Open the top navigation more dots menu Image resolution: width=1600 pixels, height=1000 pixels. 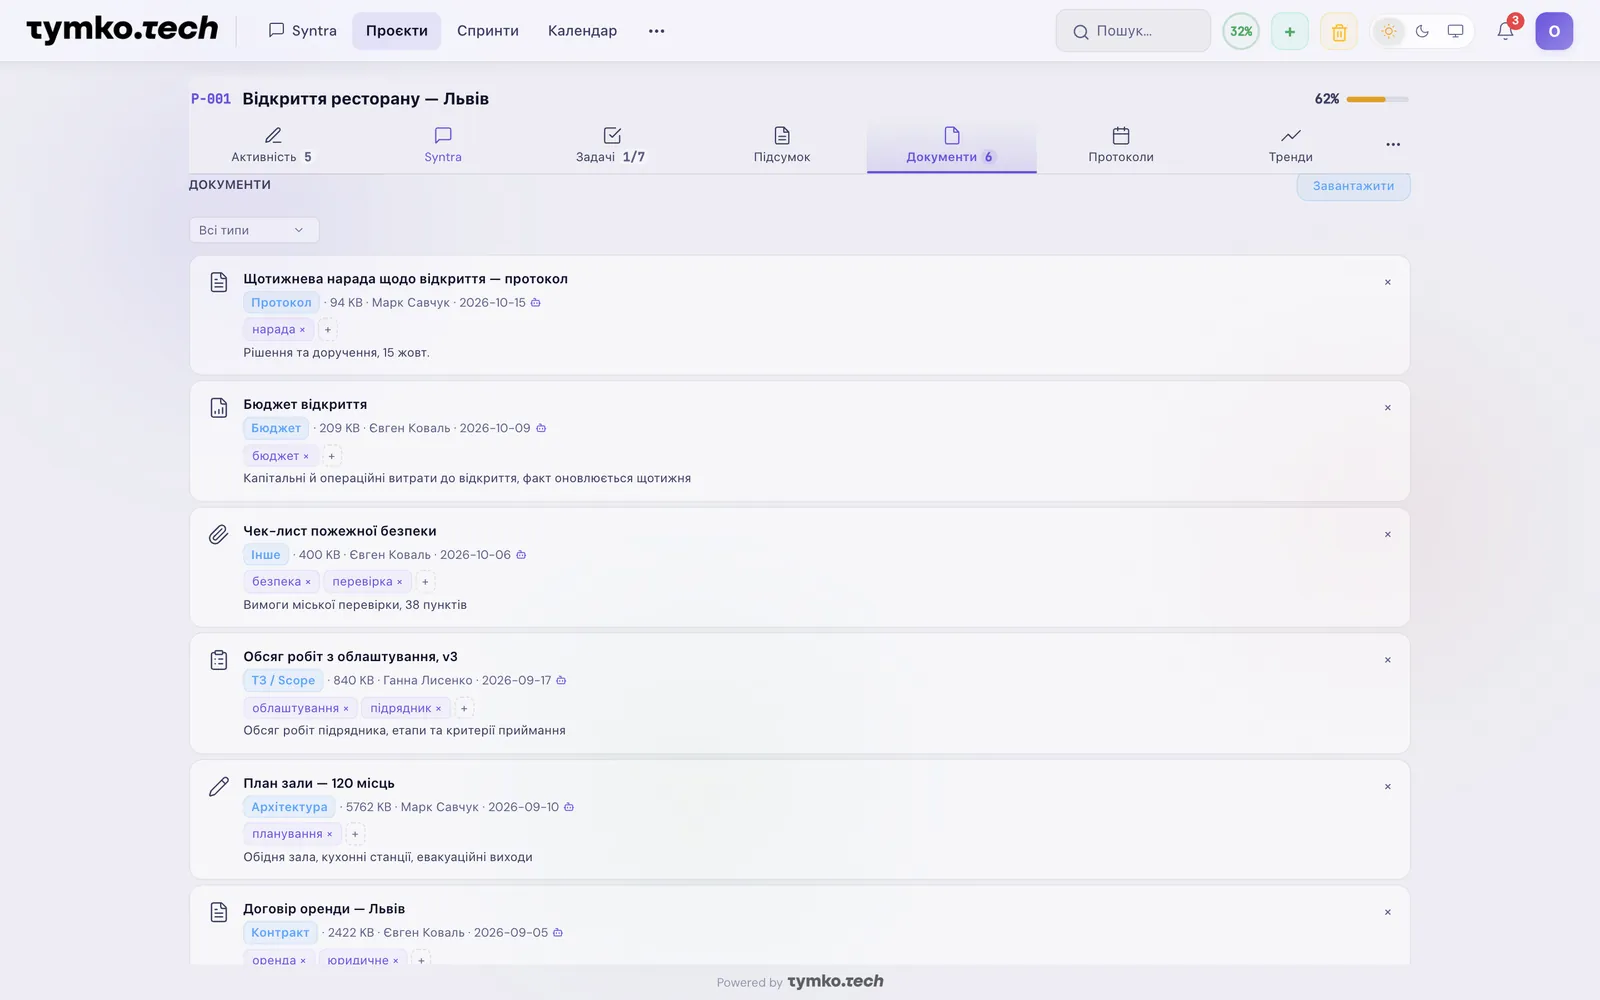(656, 31)
